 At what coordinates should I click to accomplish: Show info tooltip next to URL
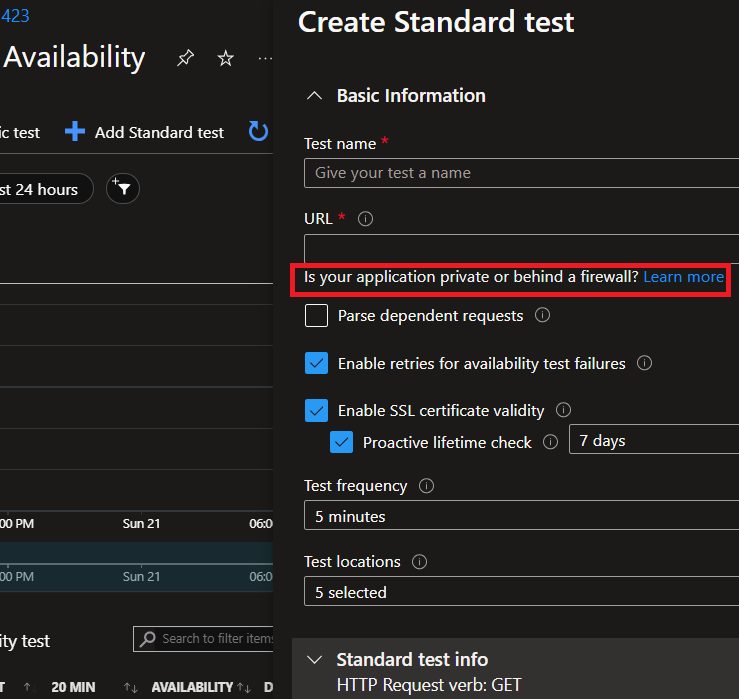click(365, 219)
